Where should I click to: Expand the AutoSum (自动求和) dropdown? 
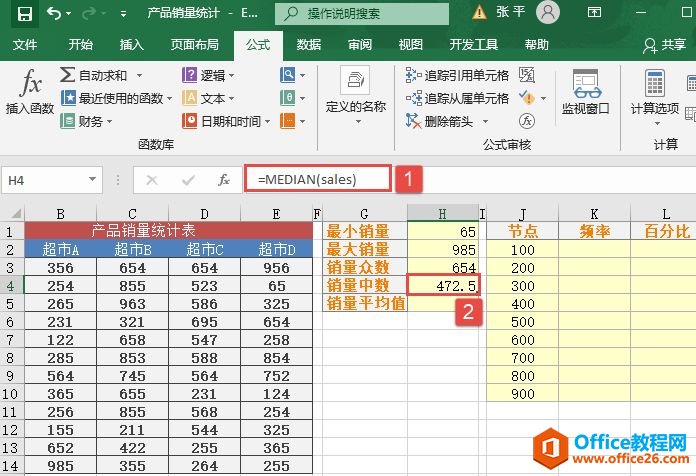point(138,75)
